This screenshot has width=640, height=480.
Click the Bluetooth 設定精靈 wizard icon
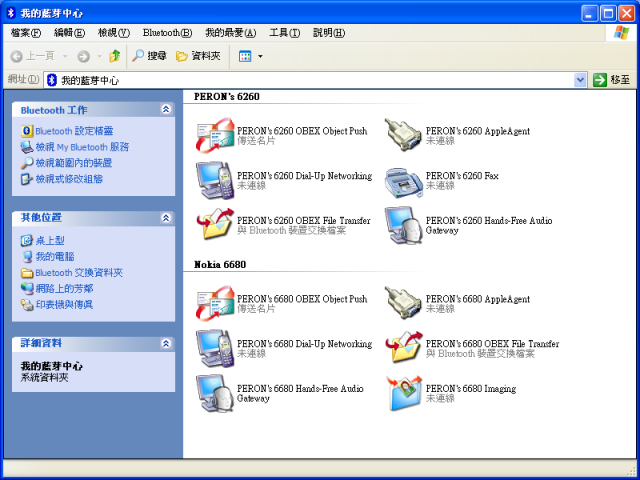(x=27, y=131)
